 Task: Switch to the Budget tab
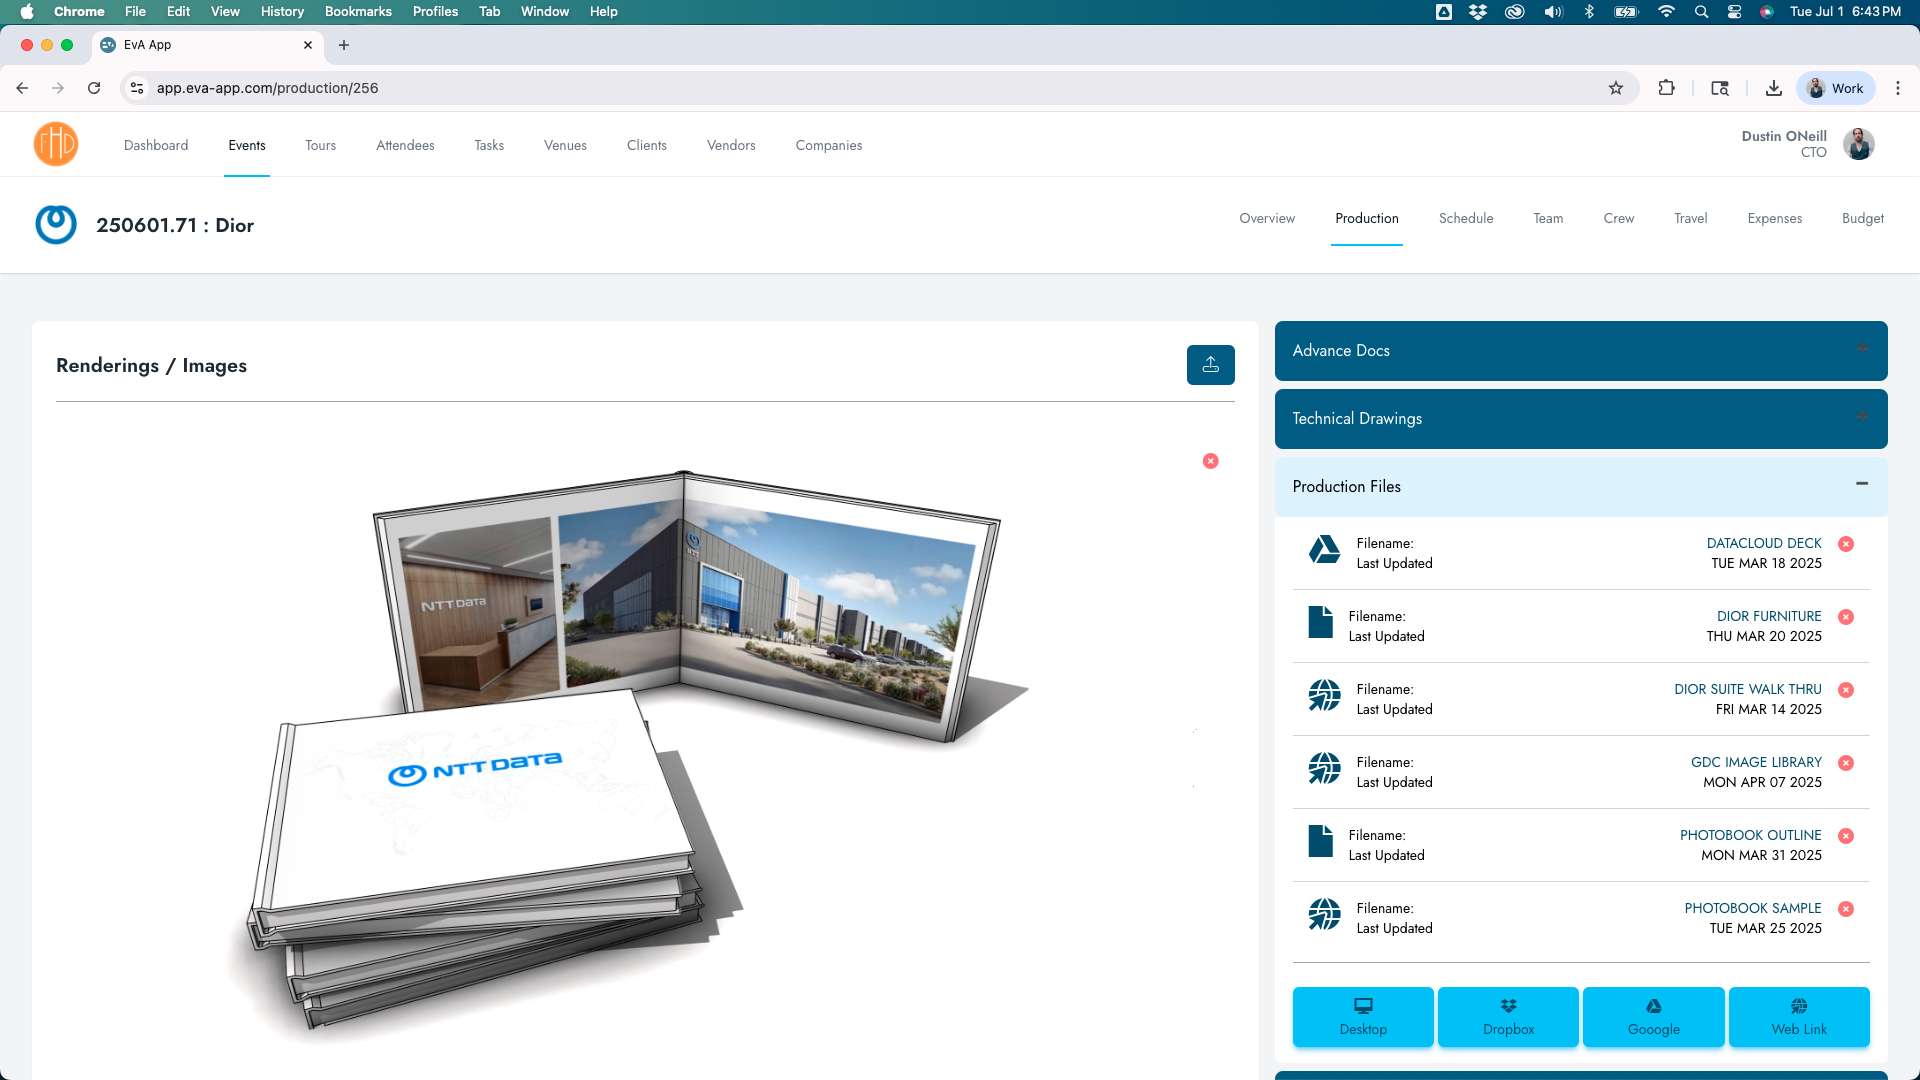[1862, 218]
